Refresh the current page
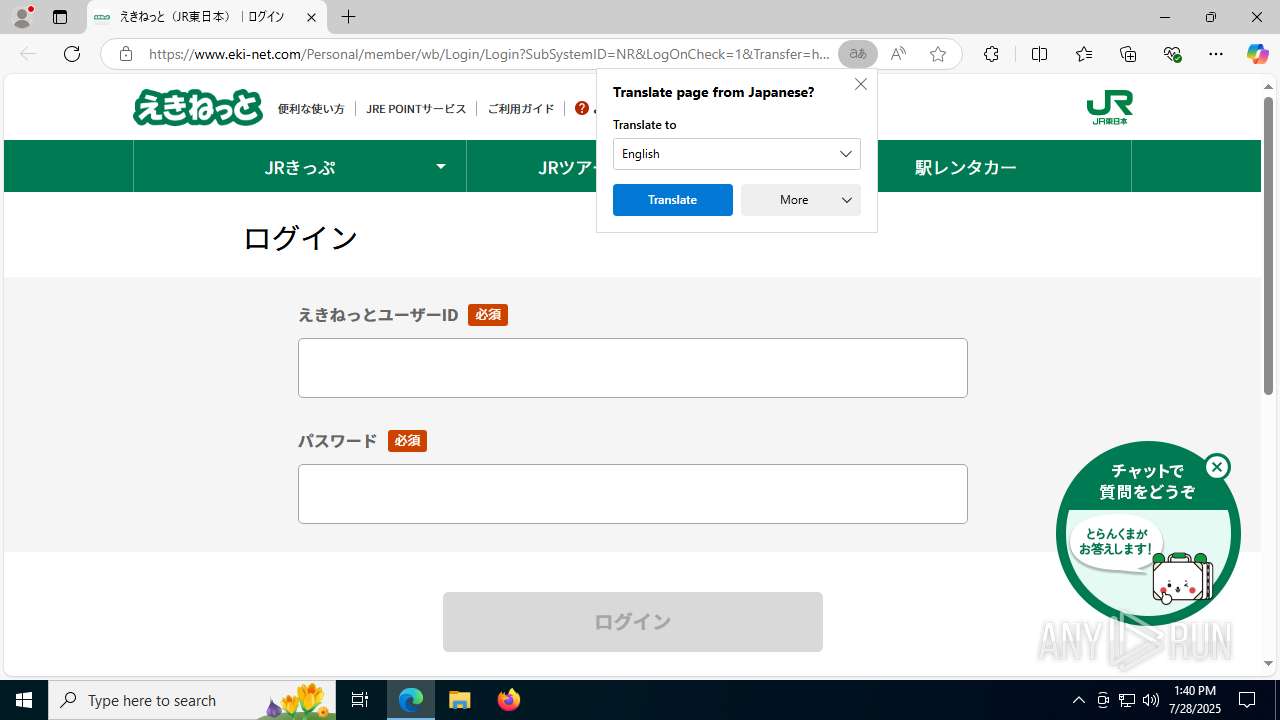Image resolution: width=1280 pixels, height=720 pixels. click(72, 54)
